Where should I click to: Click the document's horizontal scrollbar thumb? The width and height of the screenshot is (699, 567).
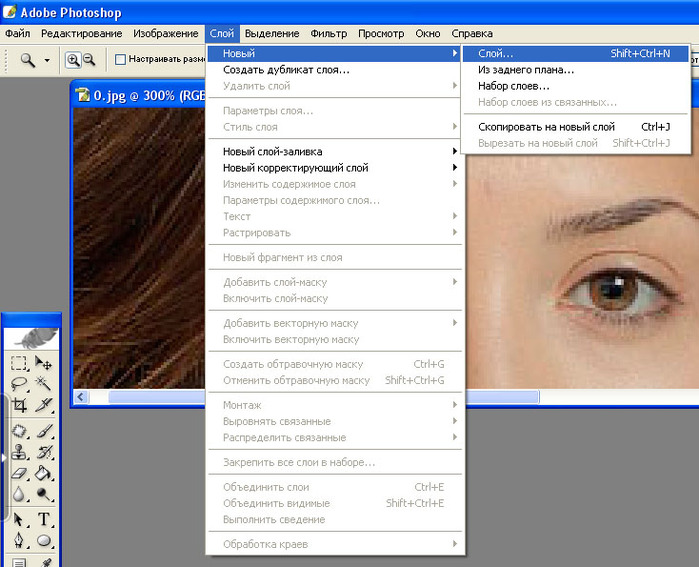[x=324, y=396]
